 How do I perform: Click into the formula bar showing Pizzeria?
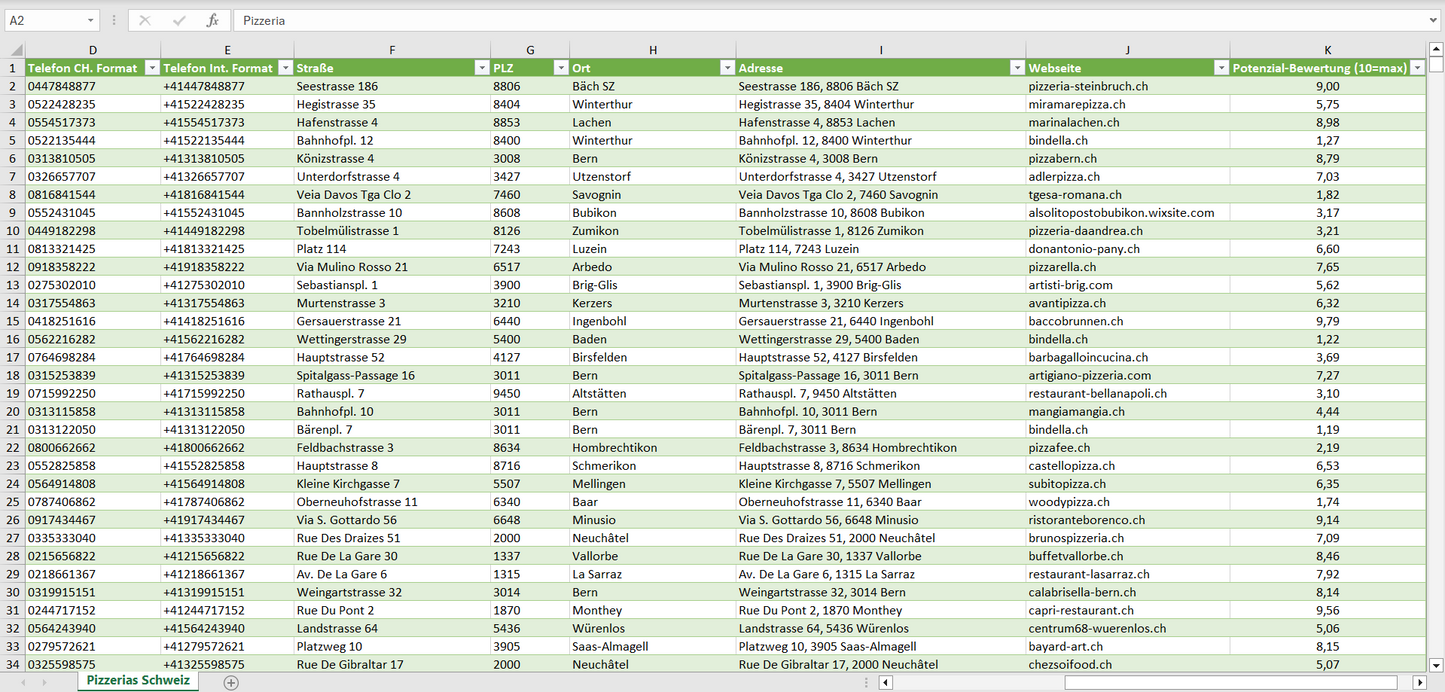[x=800, y=20]
